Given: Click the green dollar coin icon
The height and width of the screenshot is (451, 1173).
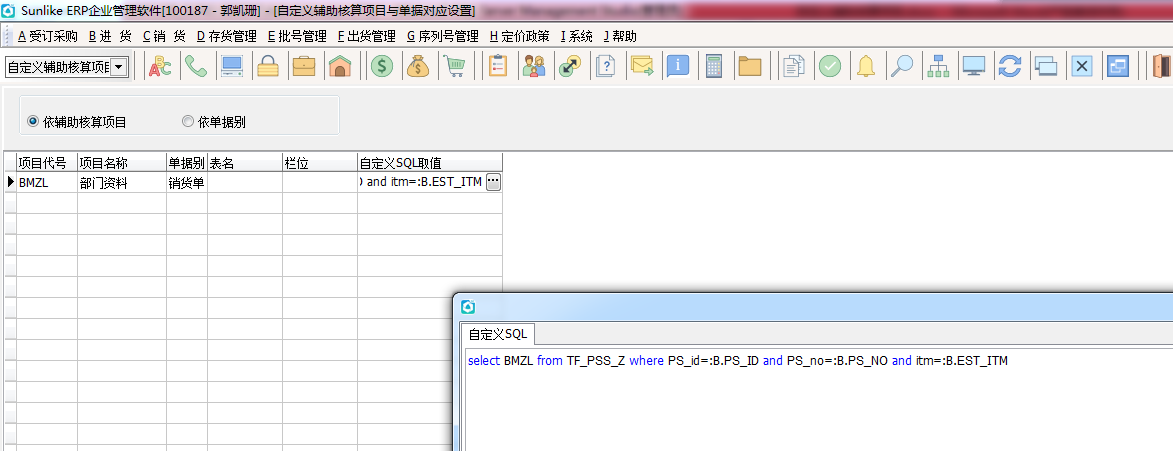Looking at the screenshot, I should click(x=382, y=67).
